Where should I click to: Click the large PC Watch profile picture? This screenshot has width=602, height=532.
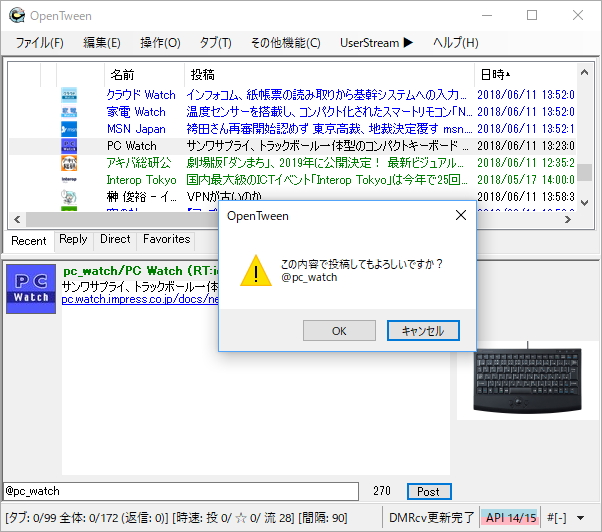[31, 289]
